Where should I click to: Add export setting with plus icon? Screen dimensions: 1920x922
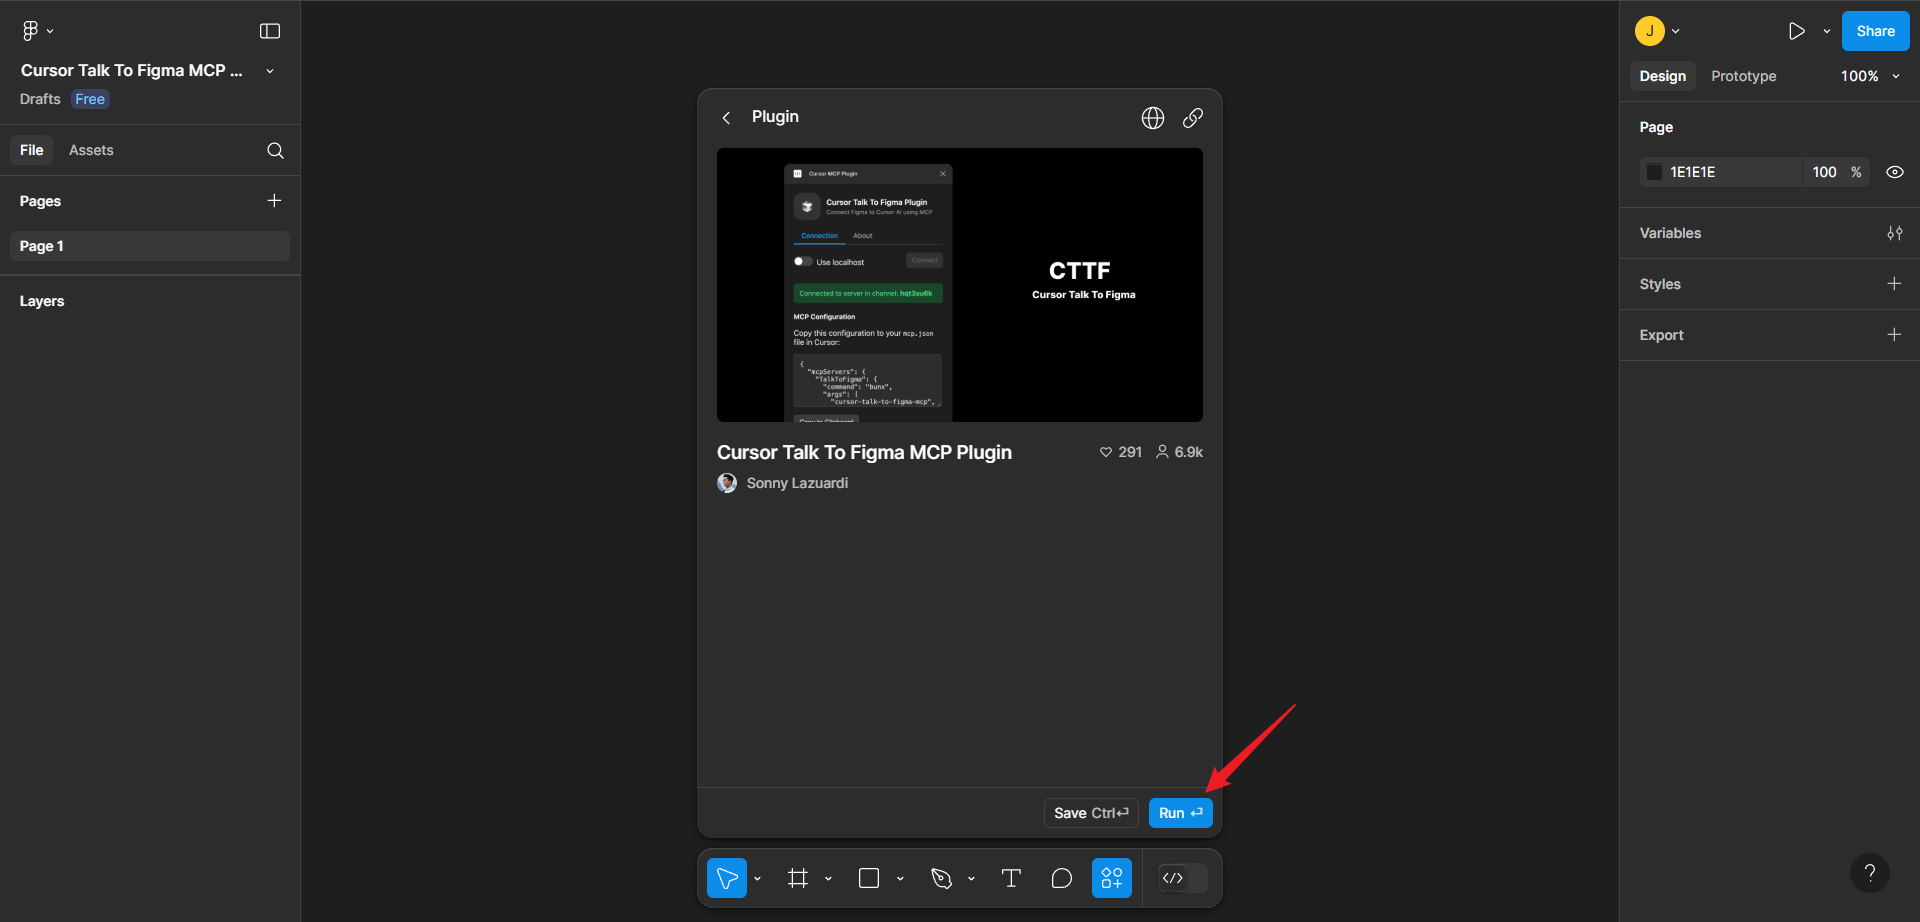[x=1894, y=335]
